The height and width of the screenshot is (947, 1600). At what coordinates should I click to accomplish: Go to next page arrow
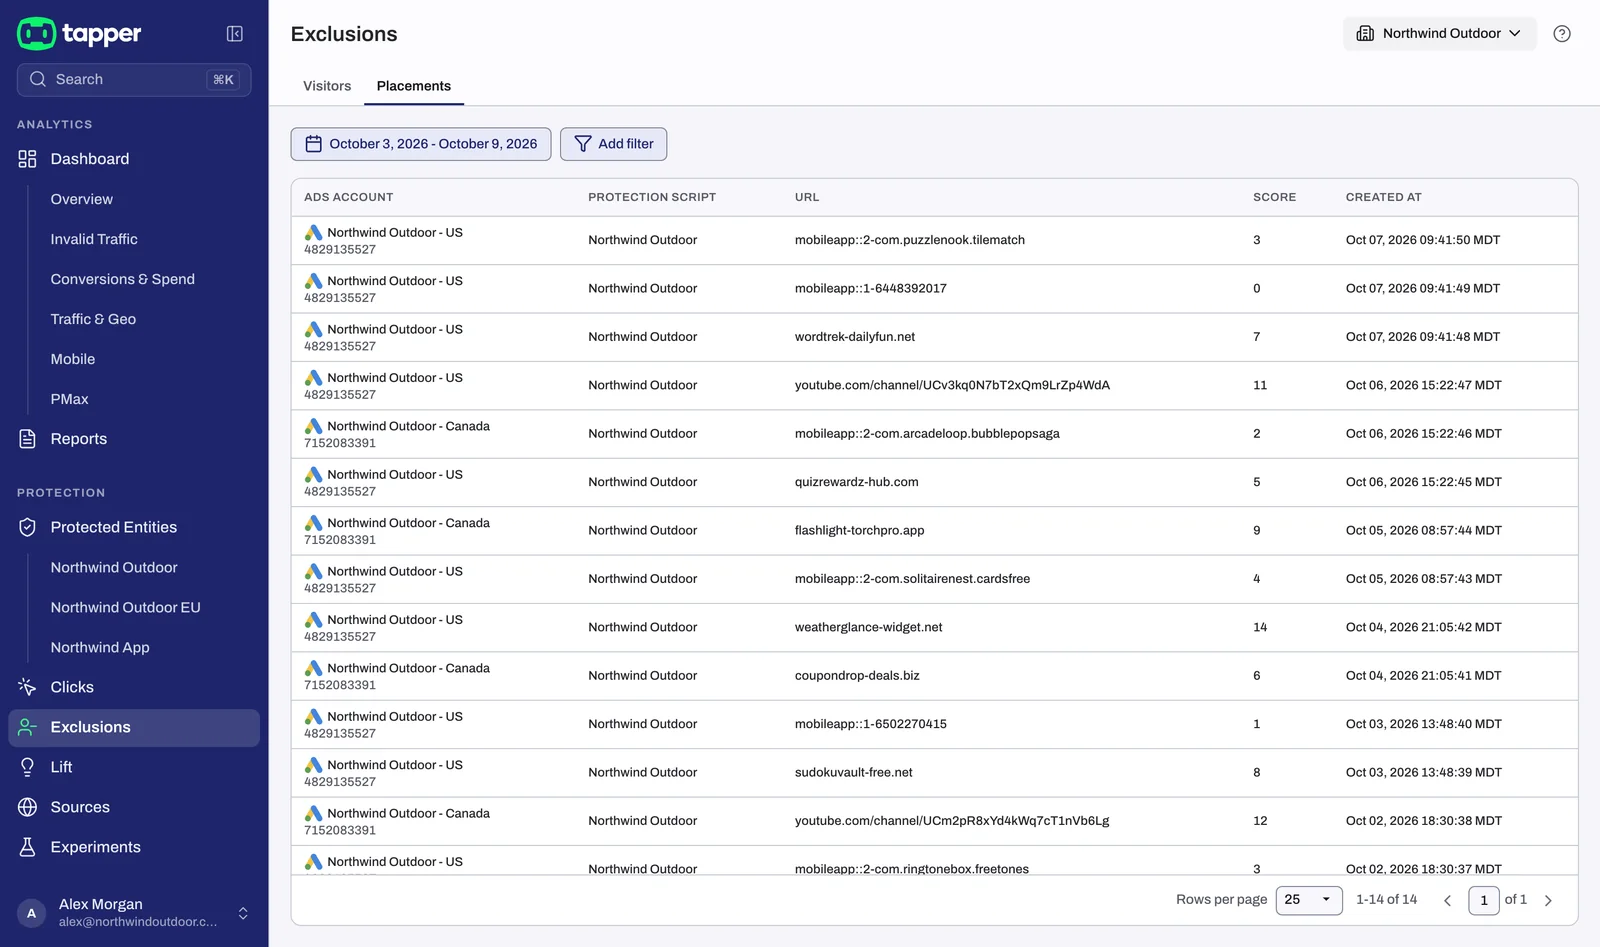(x=1548, y=900)
